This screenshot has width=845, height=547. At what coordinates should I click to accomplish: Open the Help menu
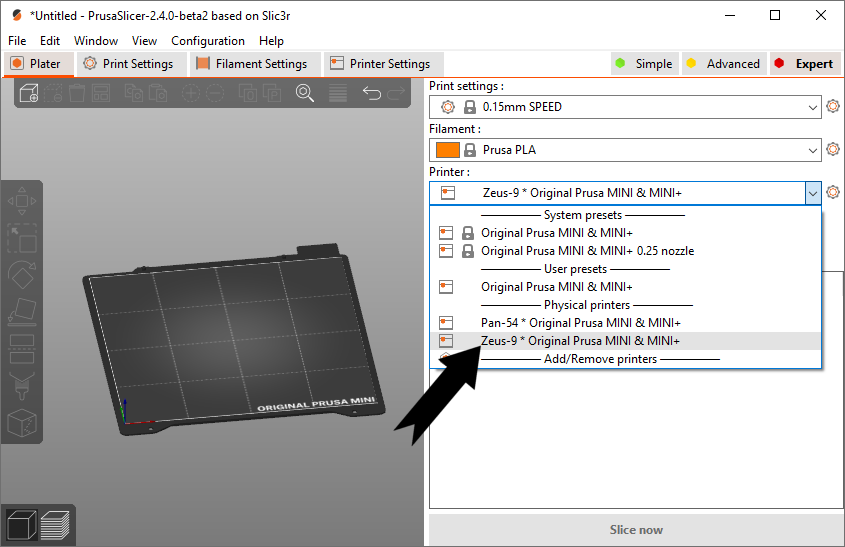pos(271,41)
